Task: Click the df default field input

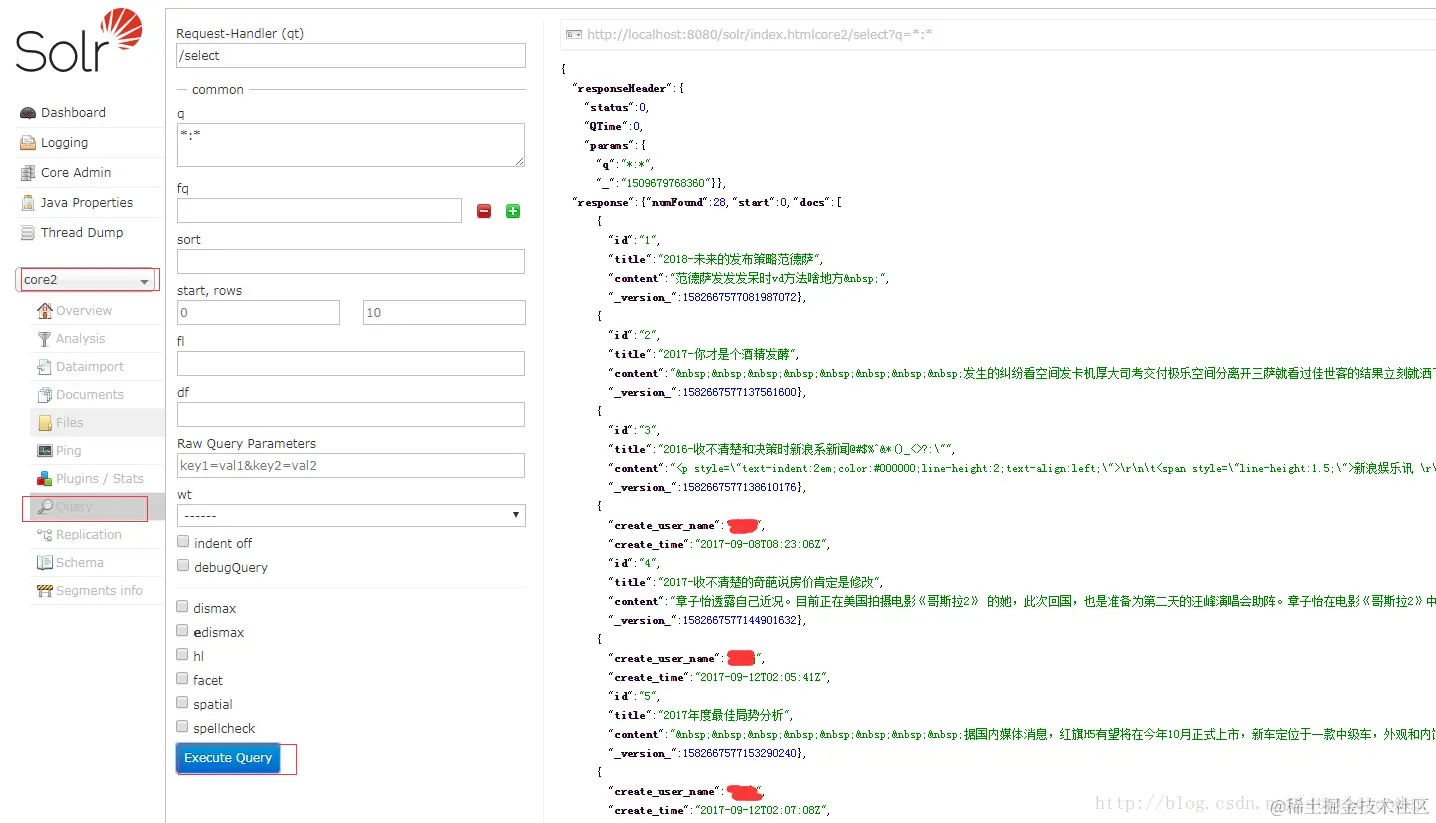Action: coord(351,414)
